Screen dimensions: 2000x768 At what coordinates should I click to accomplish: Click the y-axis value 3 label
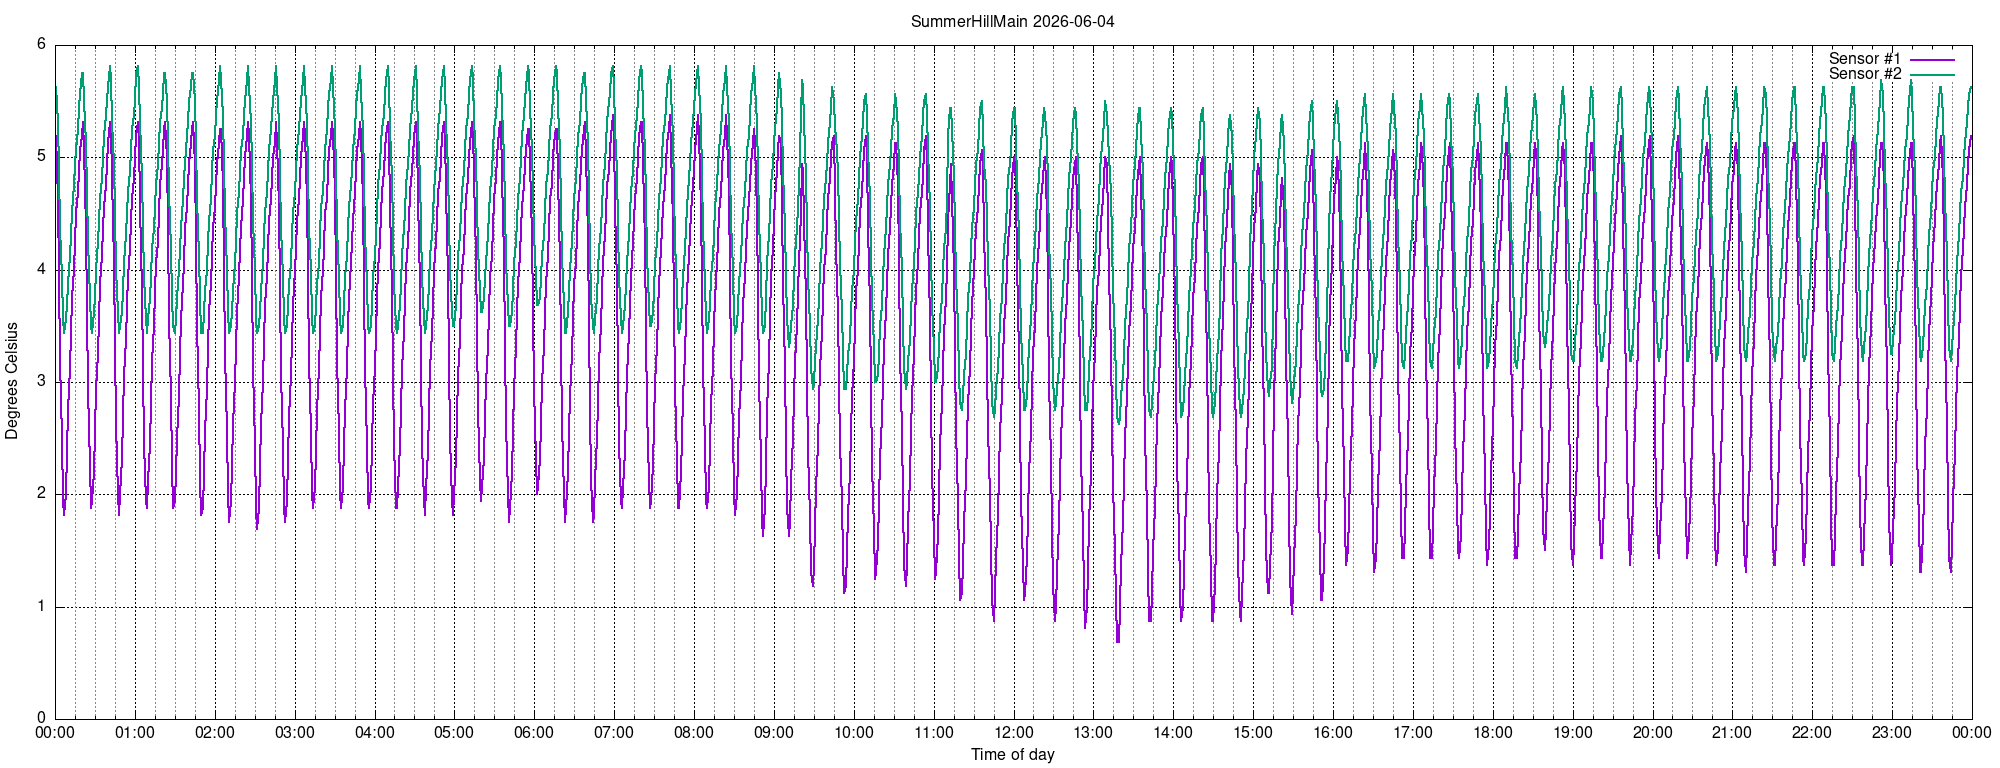(42, 381)
